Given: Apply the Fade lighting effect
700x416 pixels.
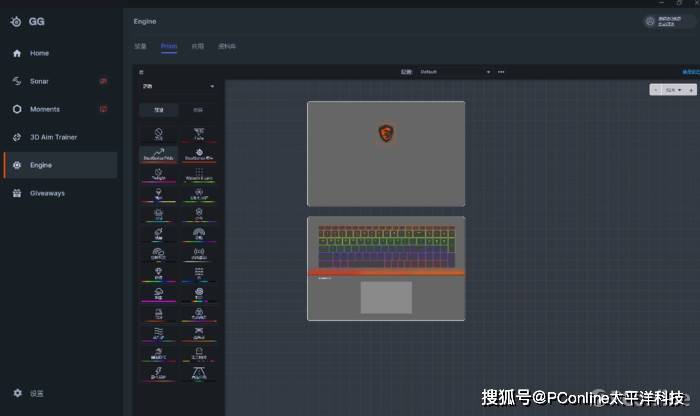Looking at the screenshot, I should pyautogui.click(x=199, y=134).
